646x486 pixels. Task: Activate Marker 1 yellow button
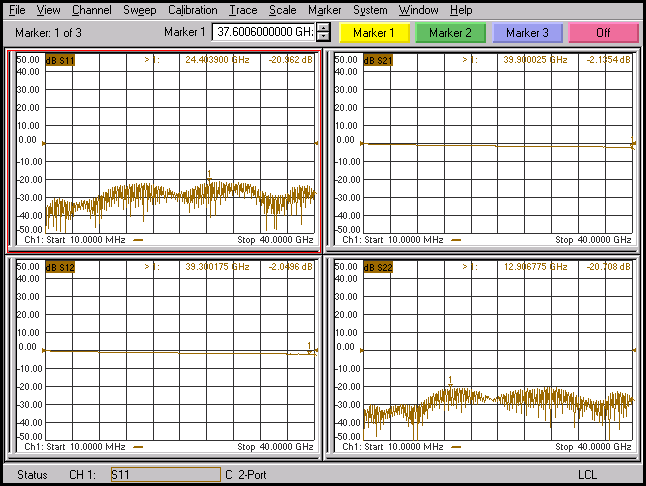[x=374, y=33]
